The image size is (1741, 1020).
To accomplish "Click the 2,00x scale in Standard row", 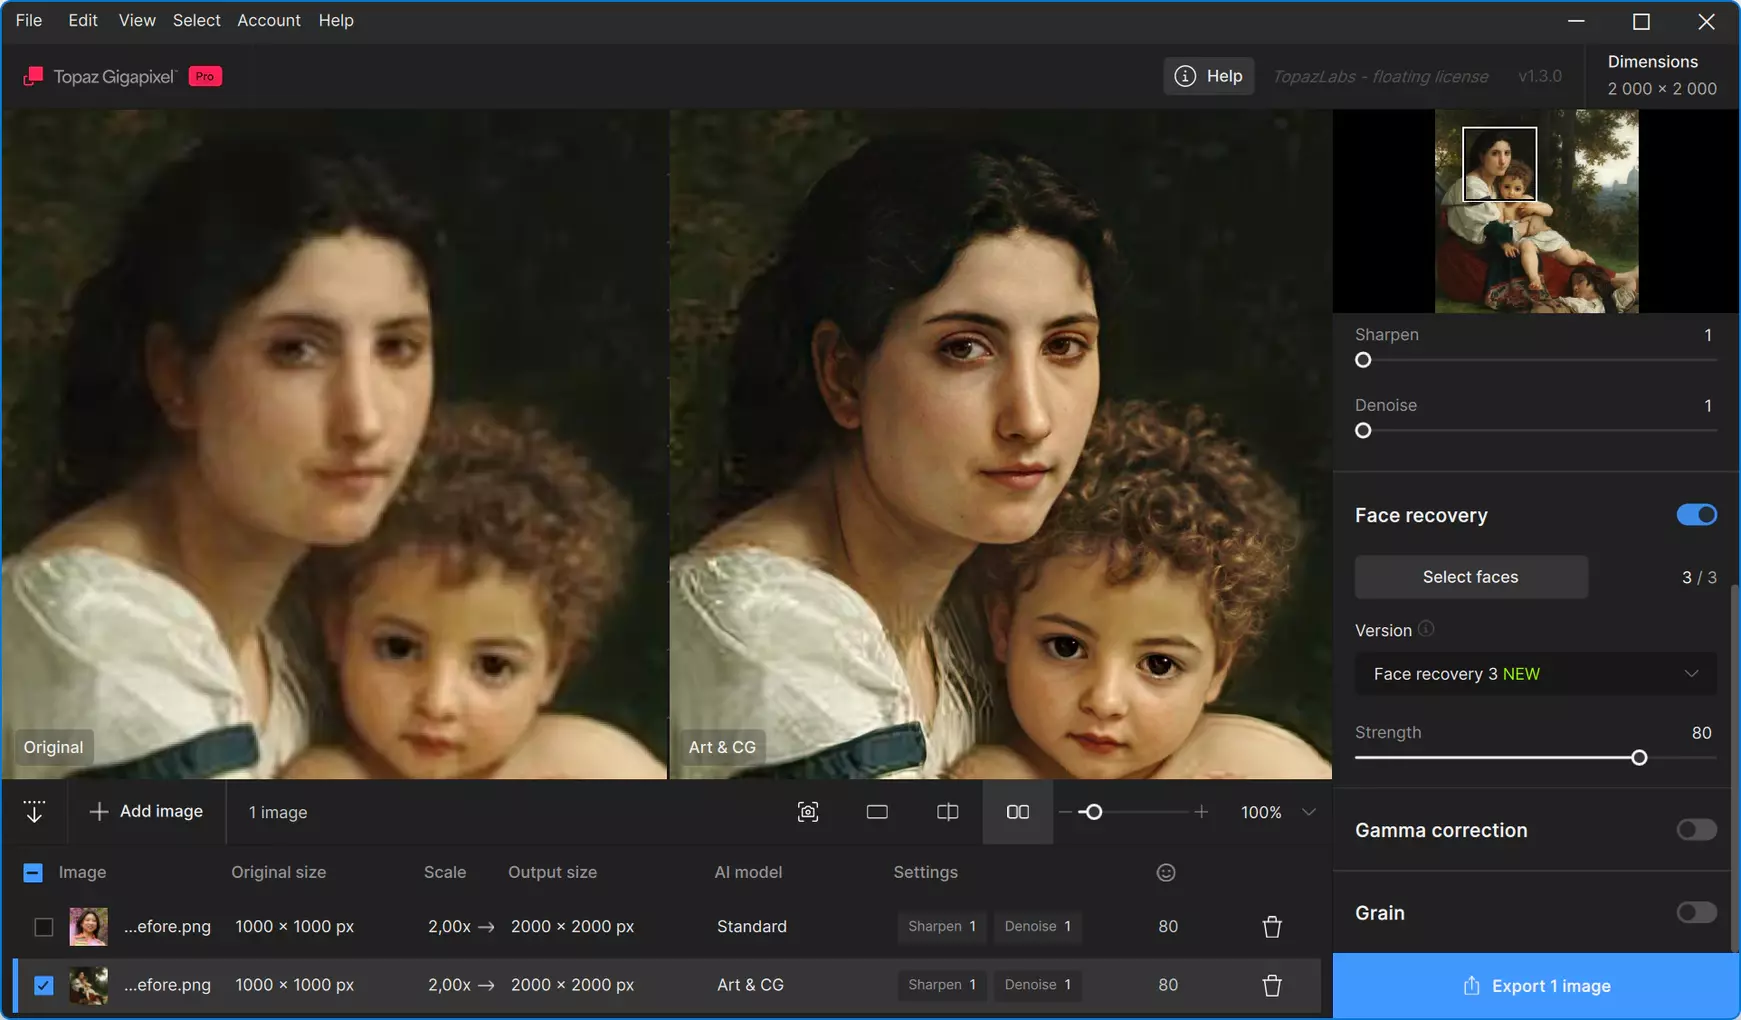I will click(x=449, y=927).
